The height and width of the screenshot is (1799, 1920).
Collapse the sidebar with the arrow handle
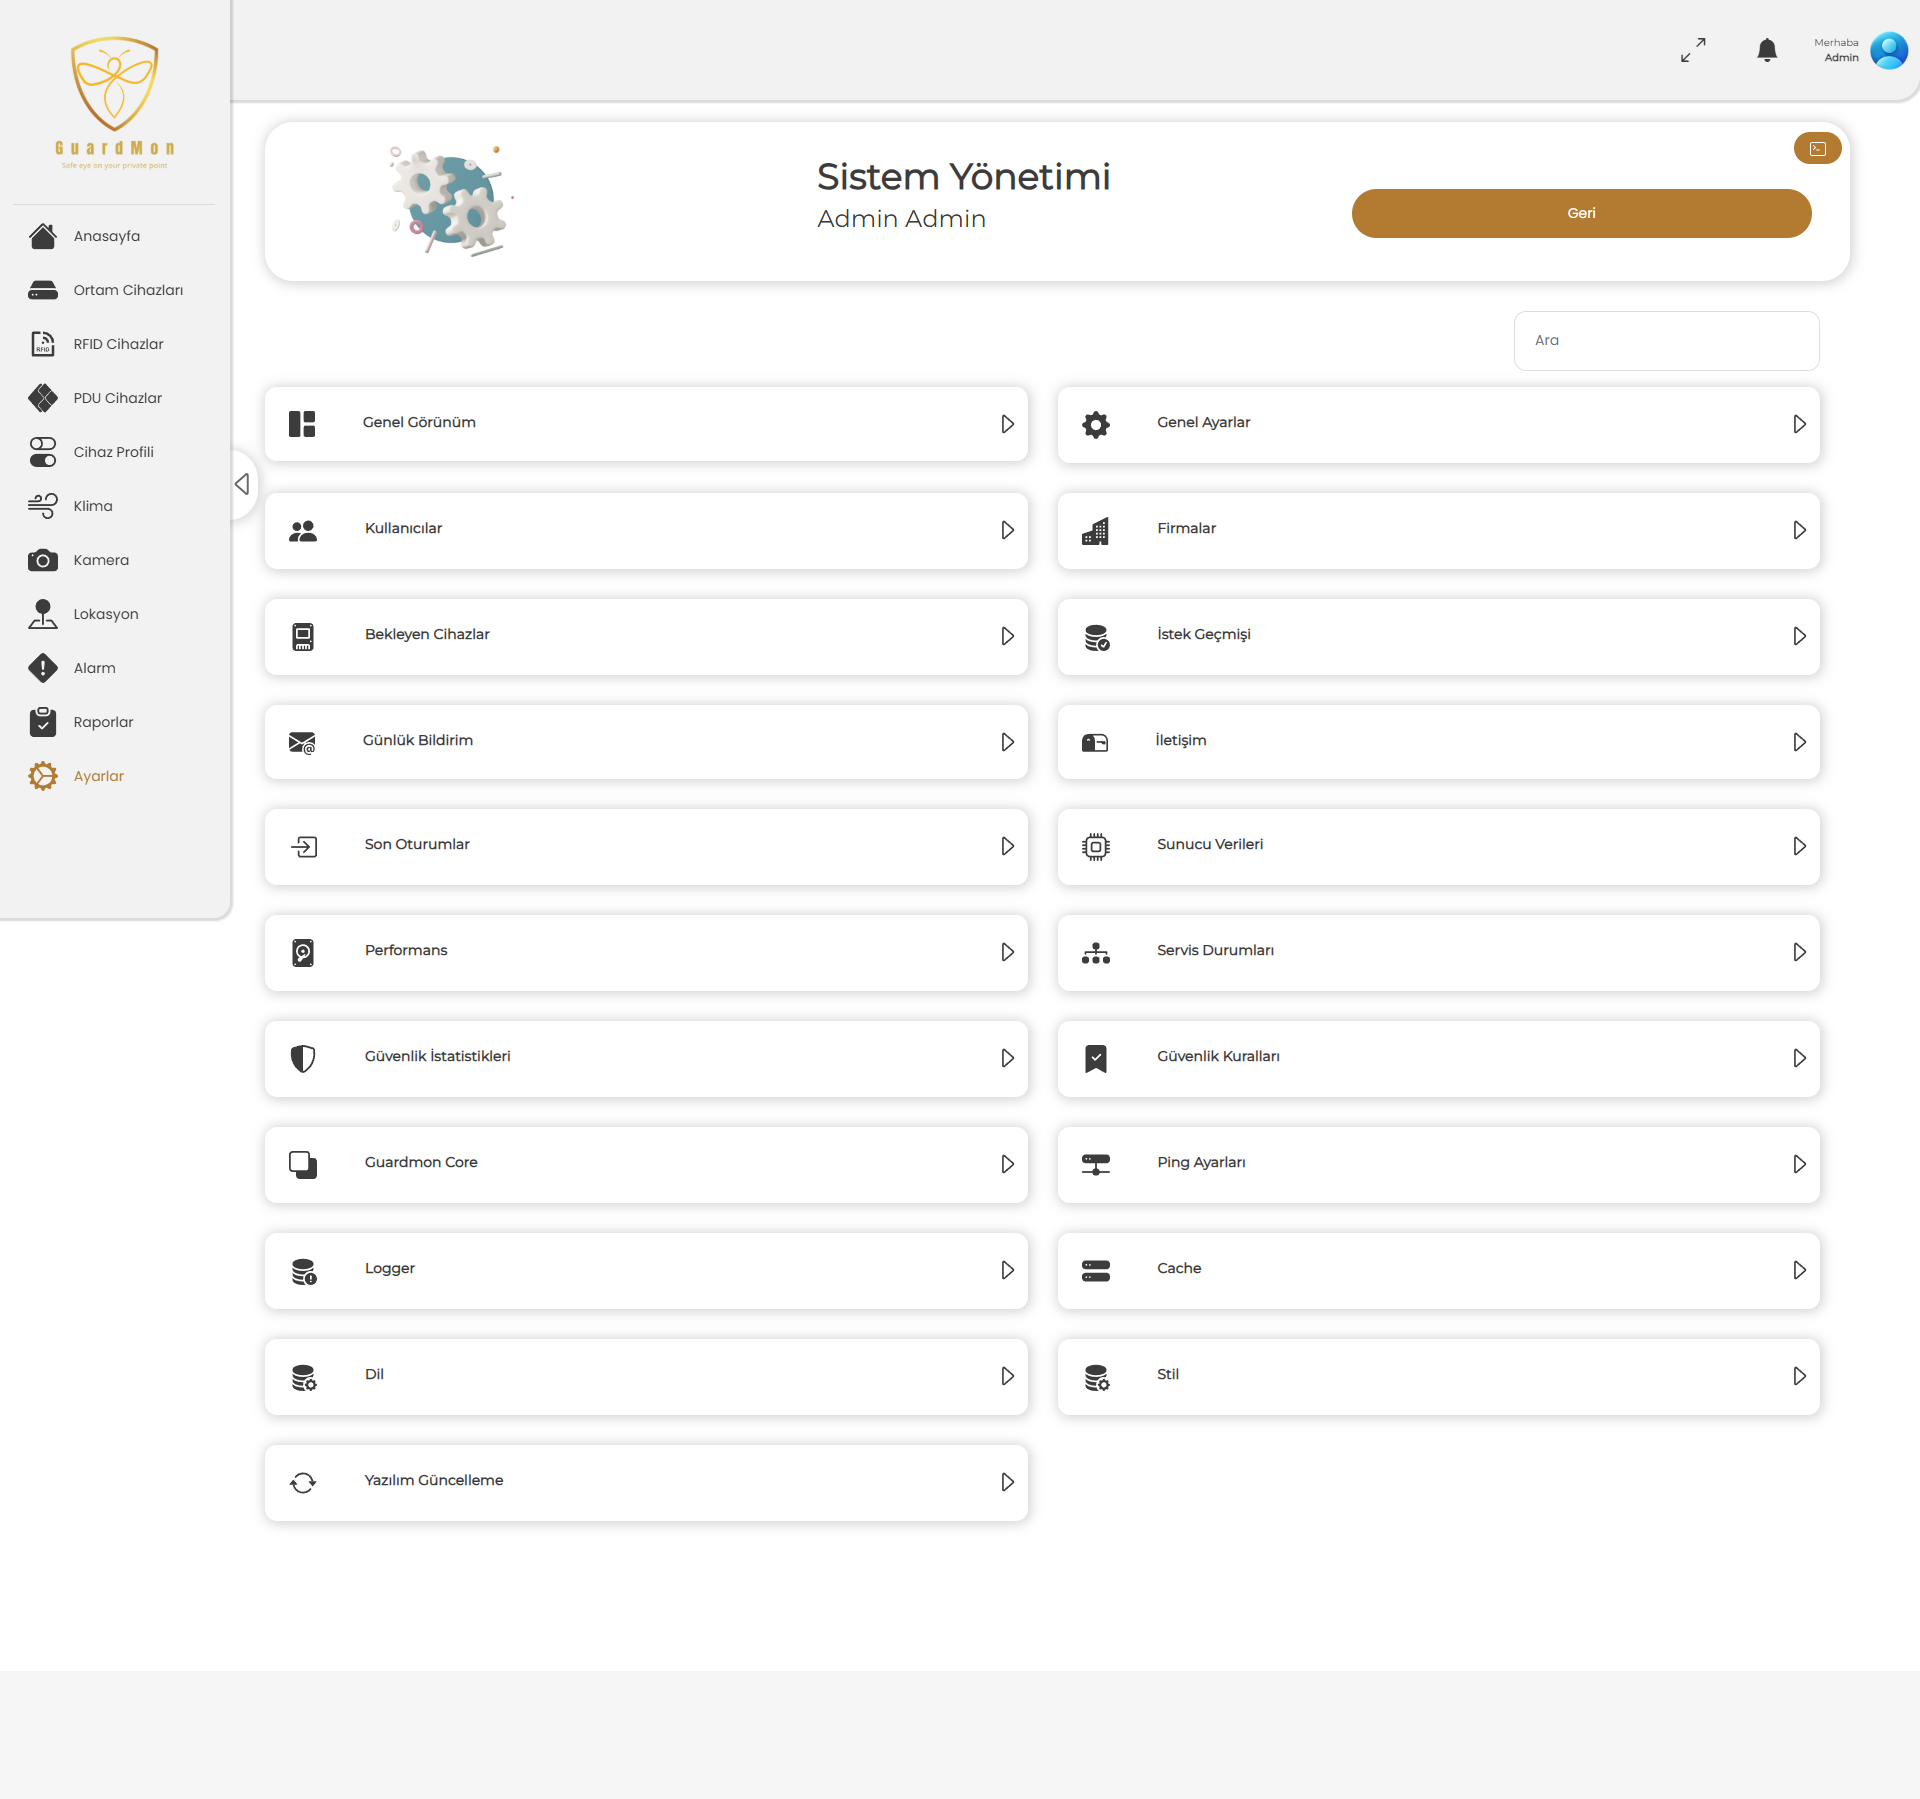tap(242, 484)
